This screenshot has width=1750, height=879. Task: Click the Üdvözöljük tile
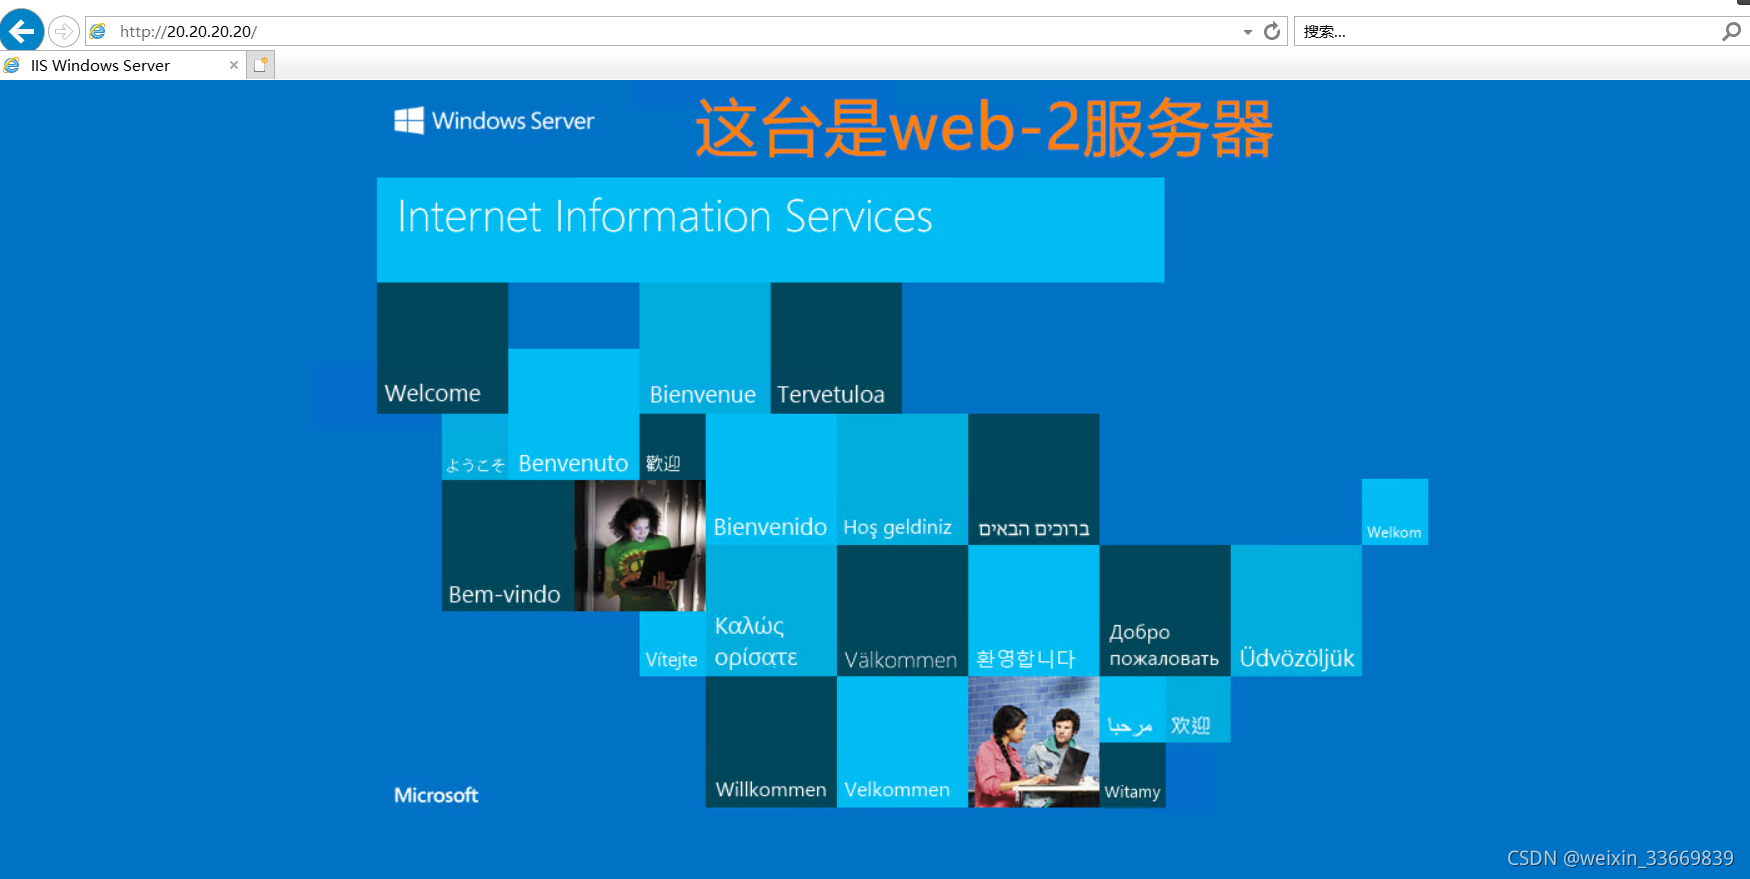click(1296, 610)
